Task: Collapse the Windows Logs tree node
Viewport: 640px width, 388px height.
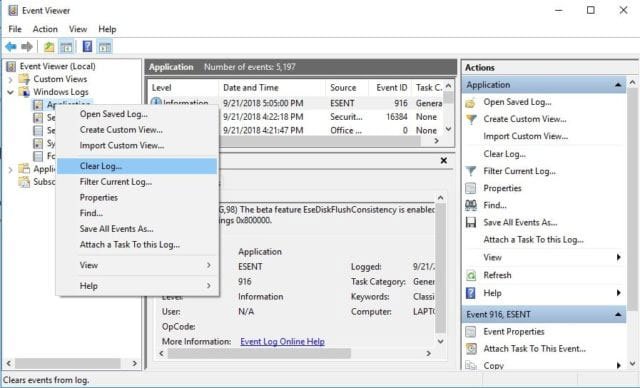Action: point(11,92)
